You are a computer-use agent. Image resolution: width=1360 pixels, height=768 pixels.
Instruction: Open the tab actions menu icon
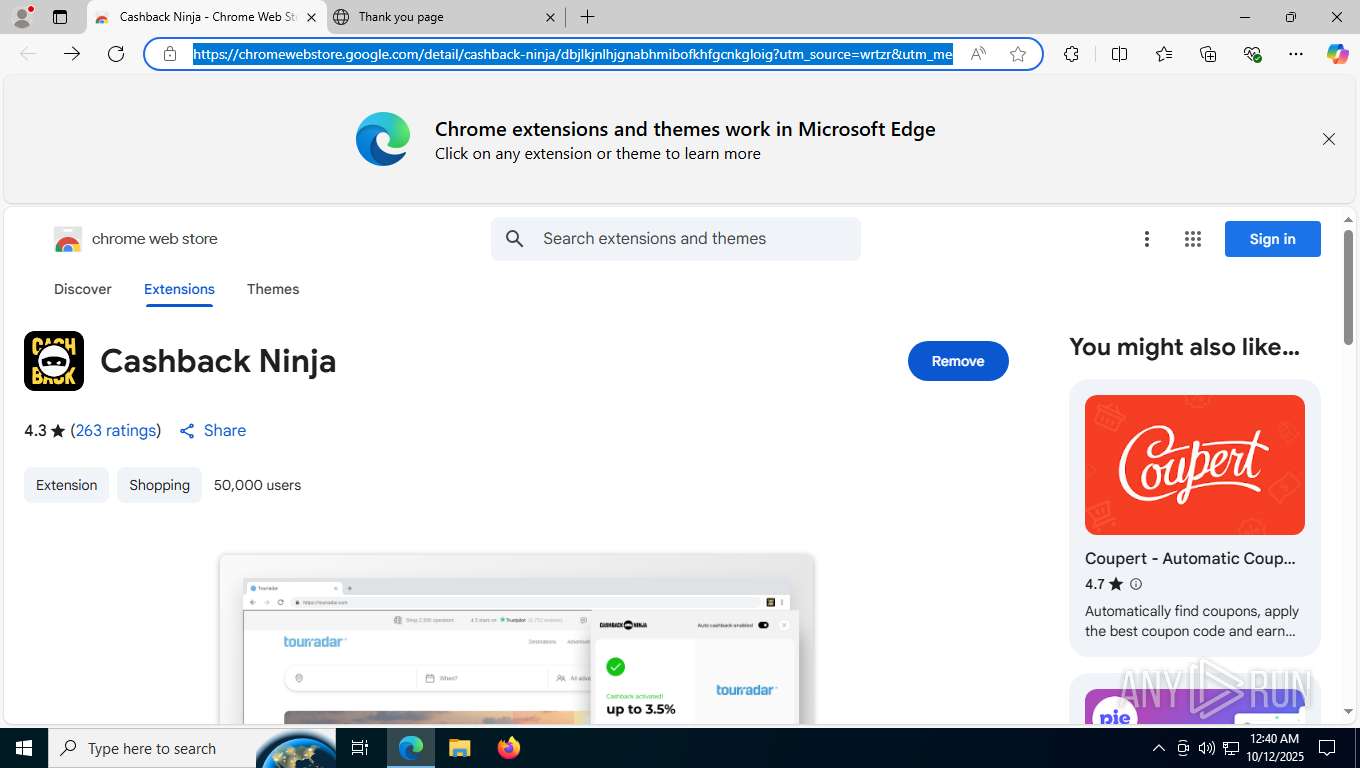[60, 17]
